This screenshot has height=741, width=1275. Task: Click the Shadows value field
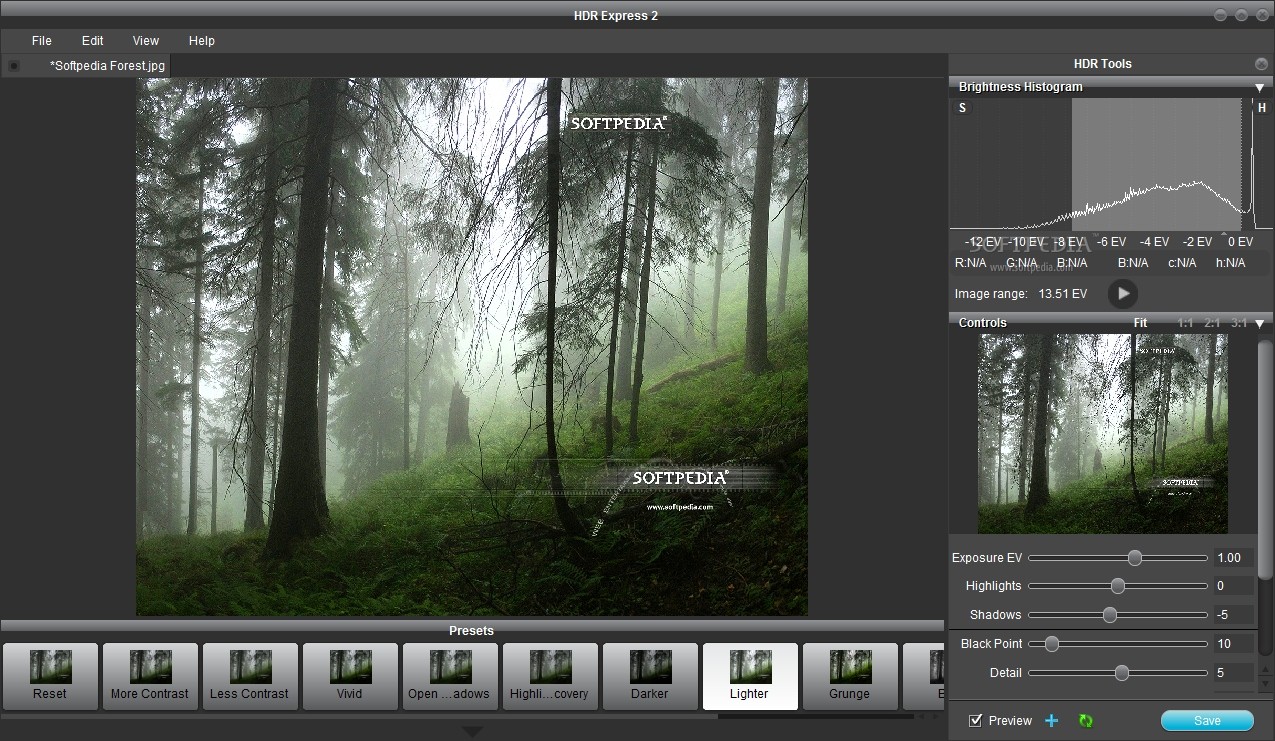point(1233,615)
